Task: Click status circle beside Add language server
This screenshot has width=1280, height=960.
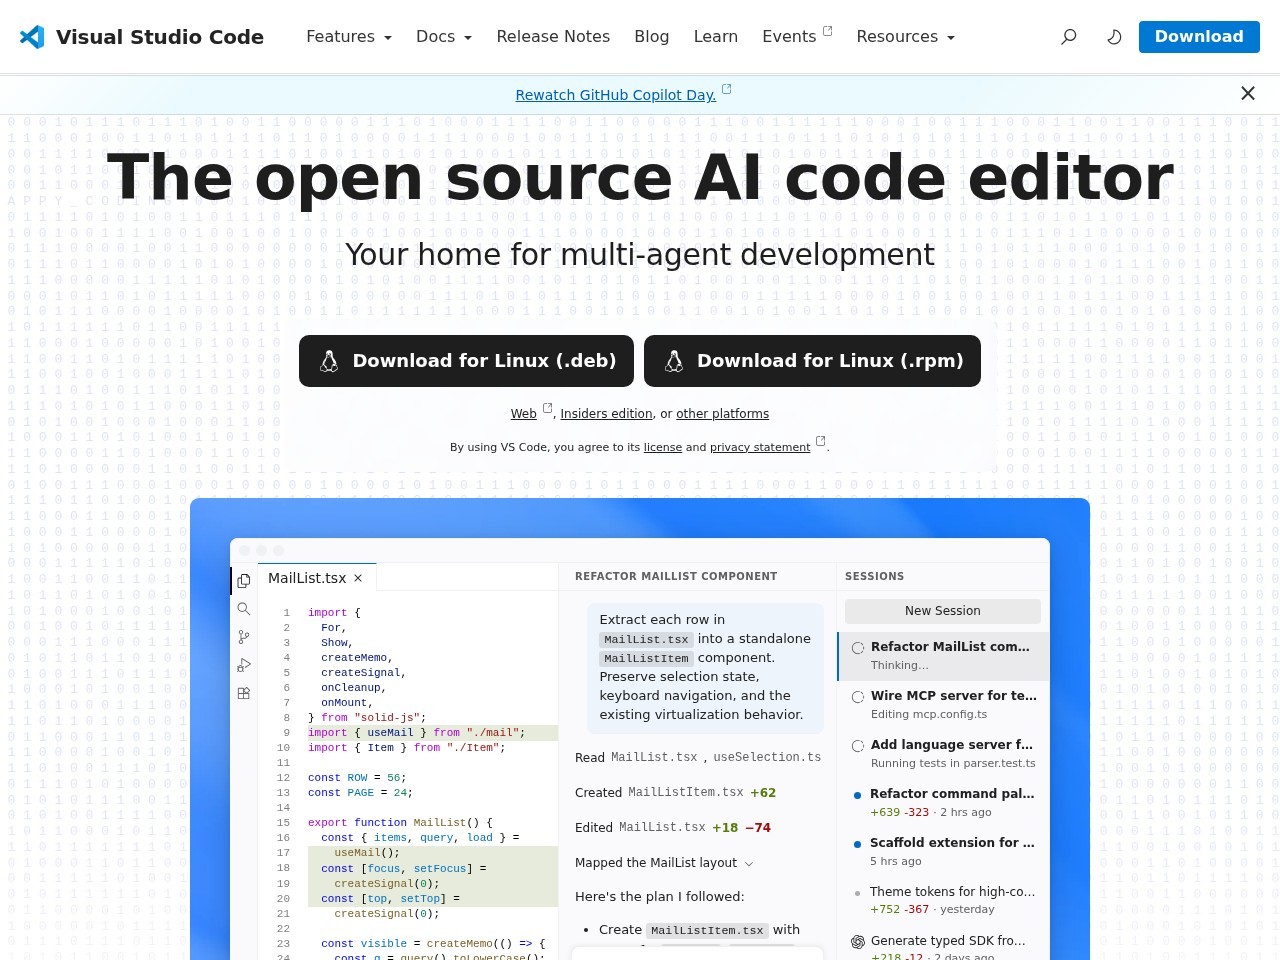Action: click(x=858, y=746)
